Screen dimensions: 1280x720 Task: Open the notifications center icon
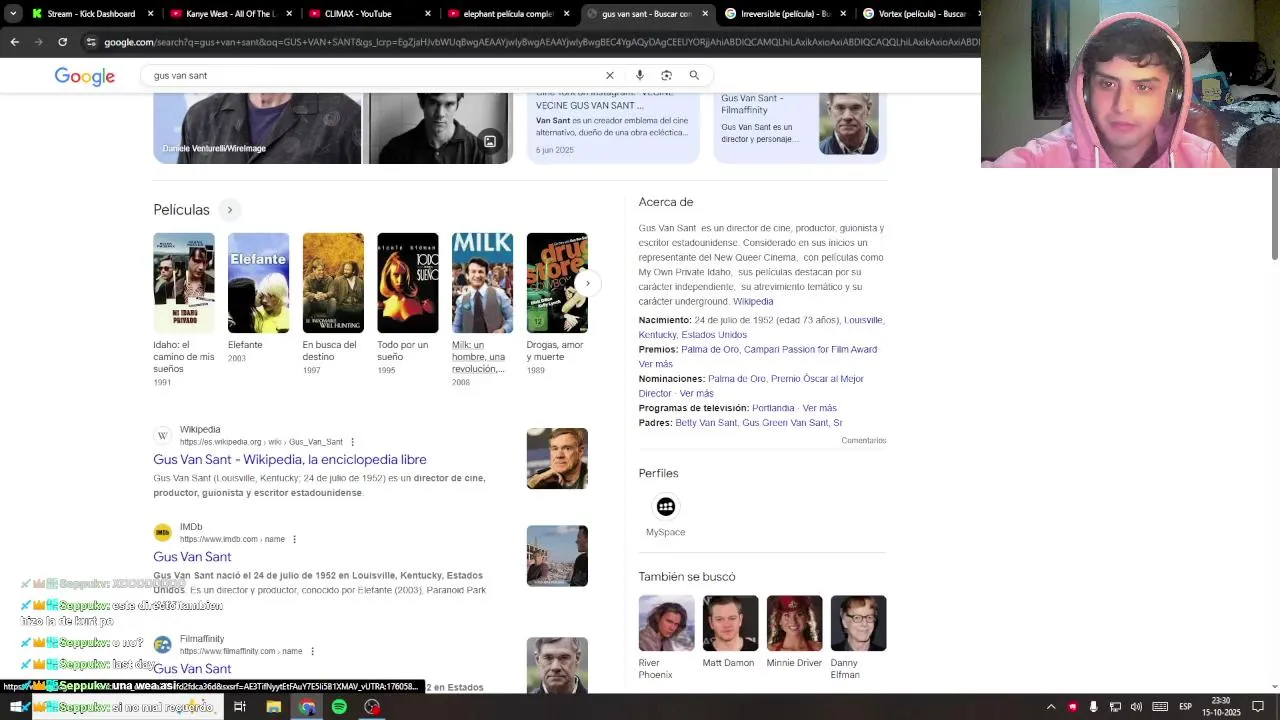tap(1258, 707)
